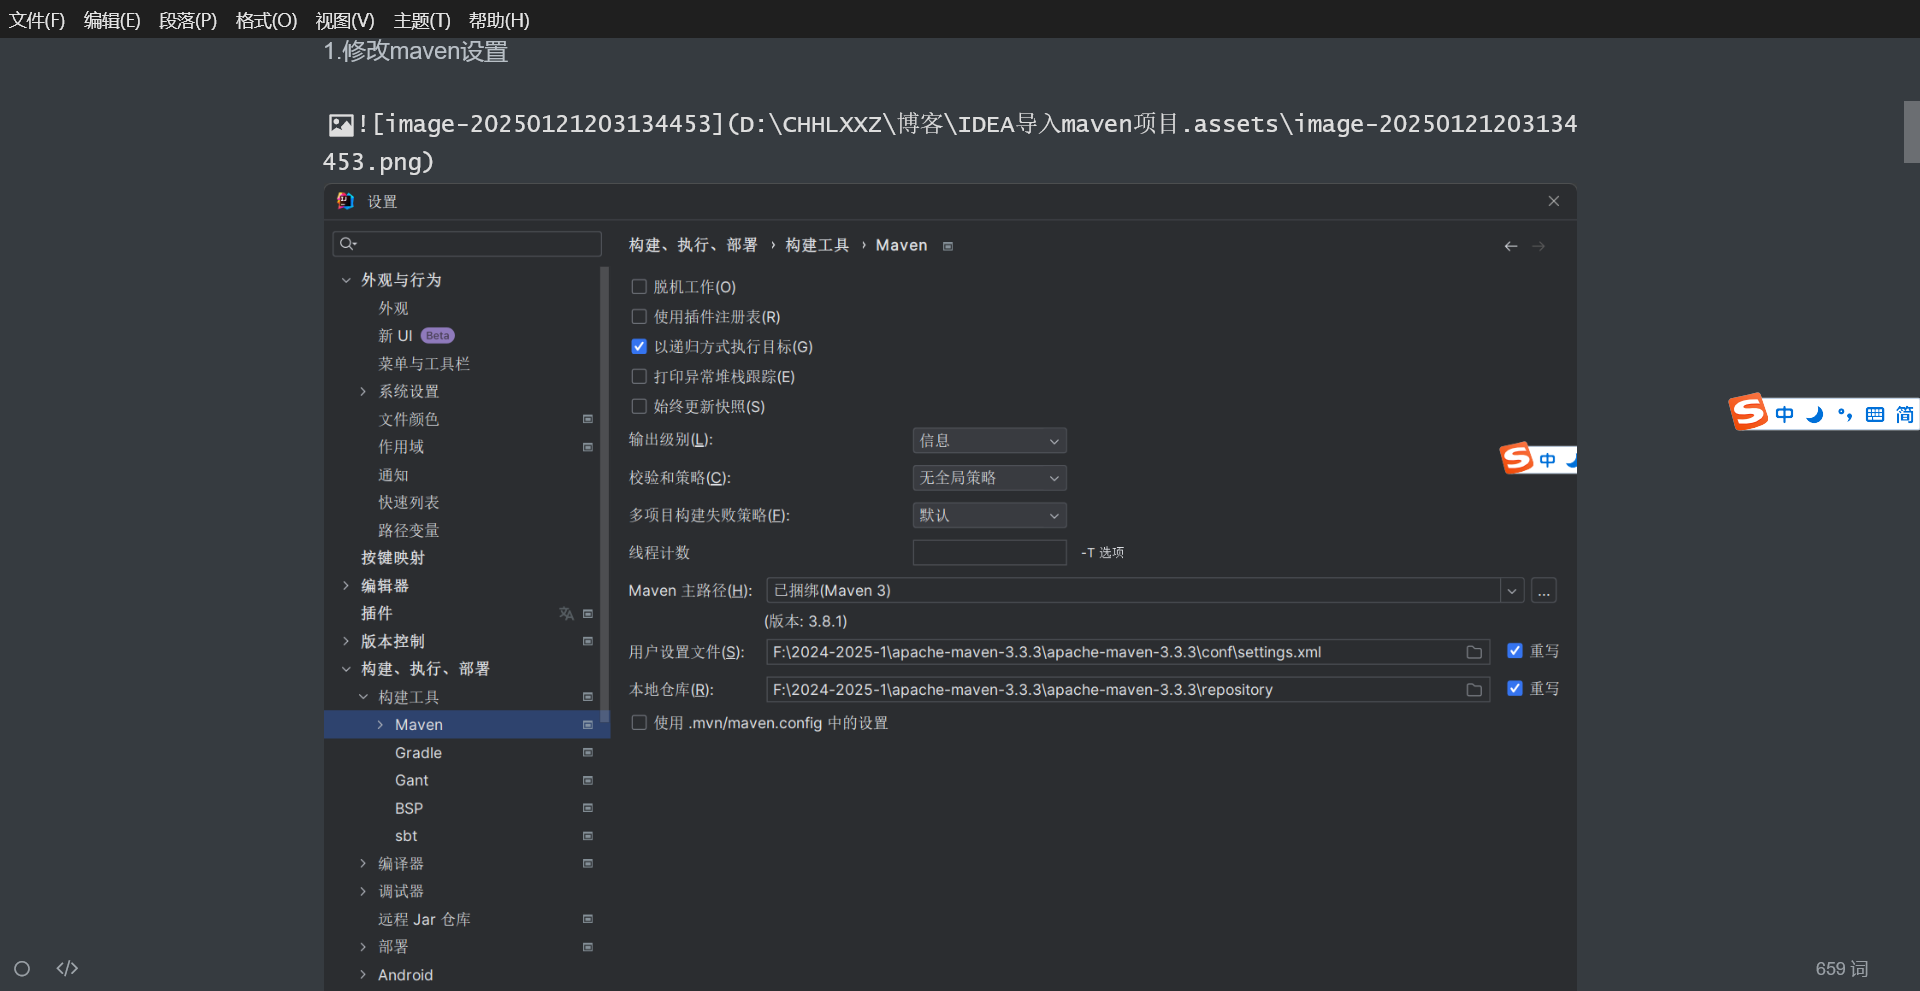Open the 校验和策略 dropdown

pos(988,477)
